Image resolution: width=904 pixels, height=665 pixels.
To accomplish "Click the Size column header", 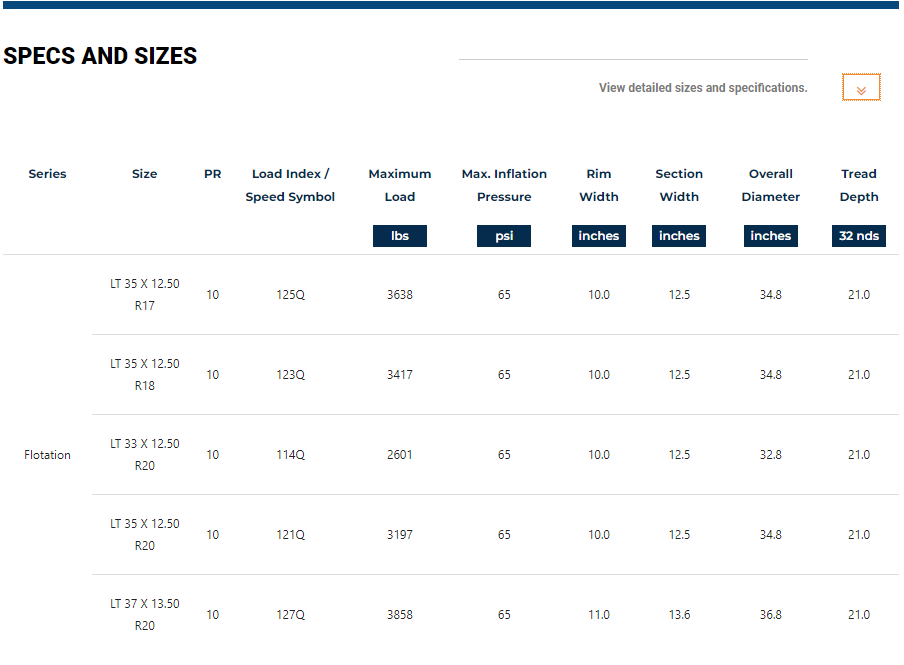I will [x=145, y=174].
